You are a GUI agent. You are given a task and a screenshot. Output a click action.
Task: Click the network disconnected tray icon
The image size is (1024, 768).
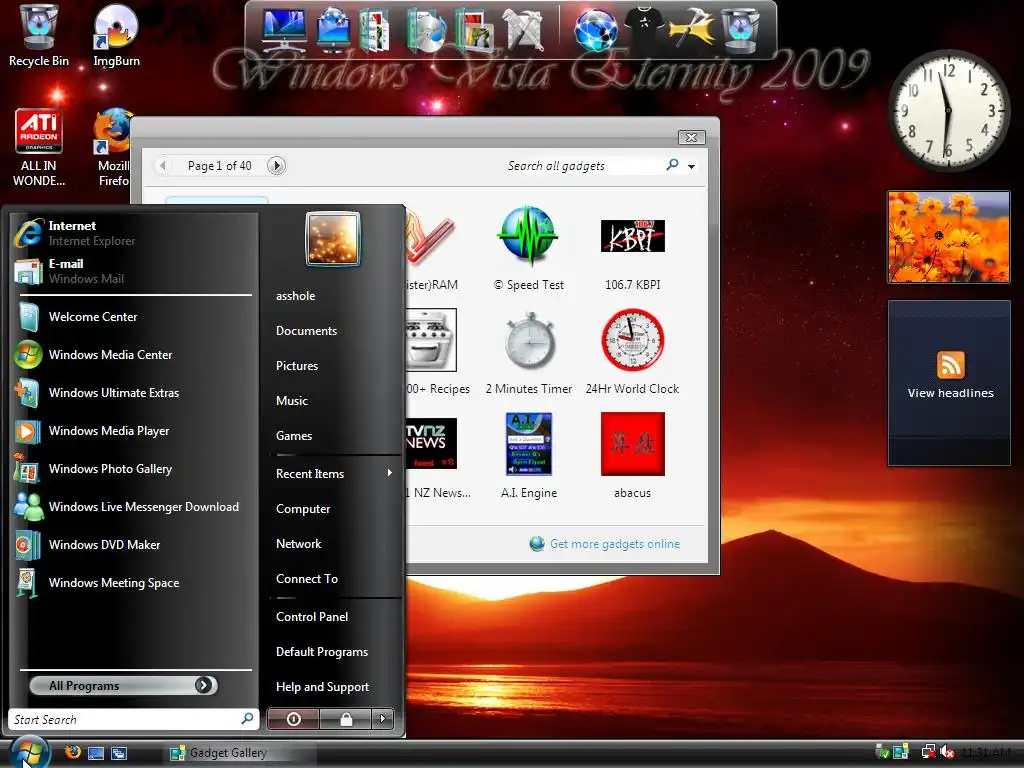tap(927, 752)
